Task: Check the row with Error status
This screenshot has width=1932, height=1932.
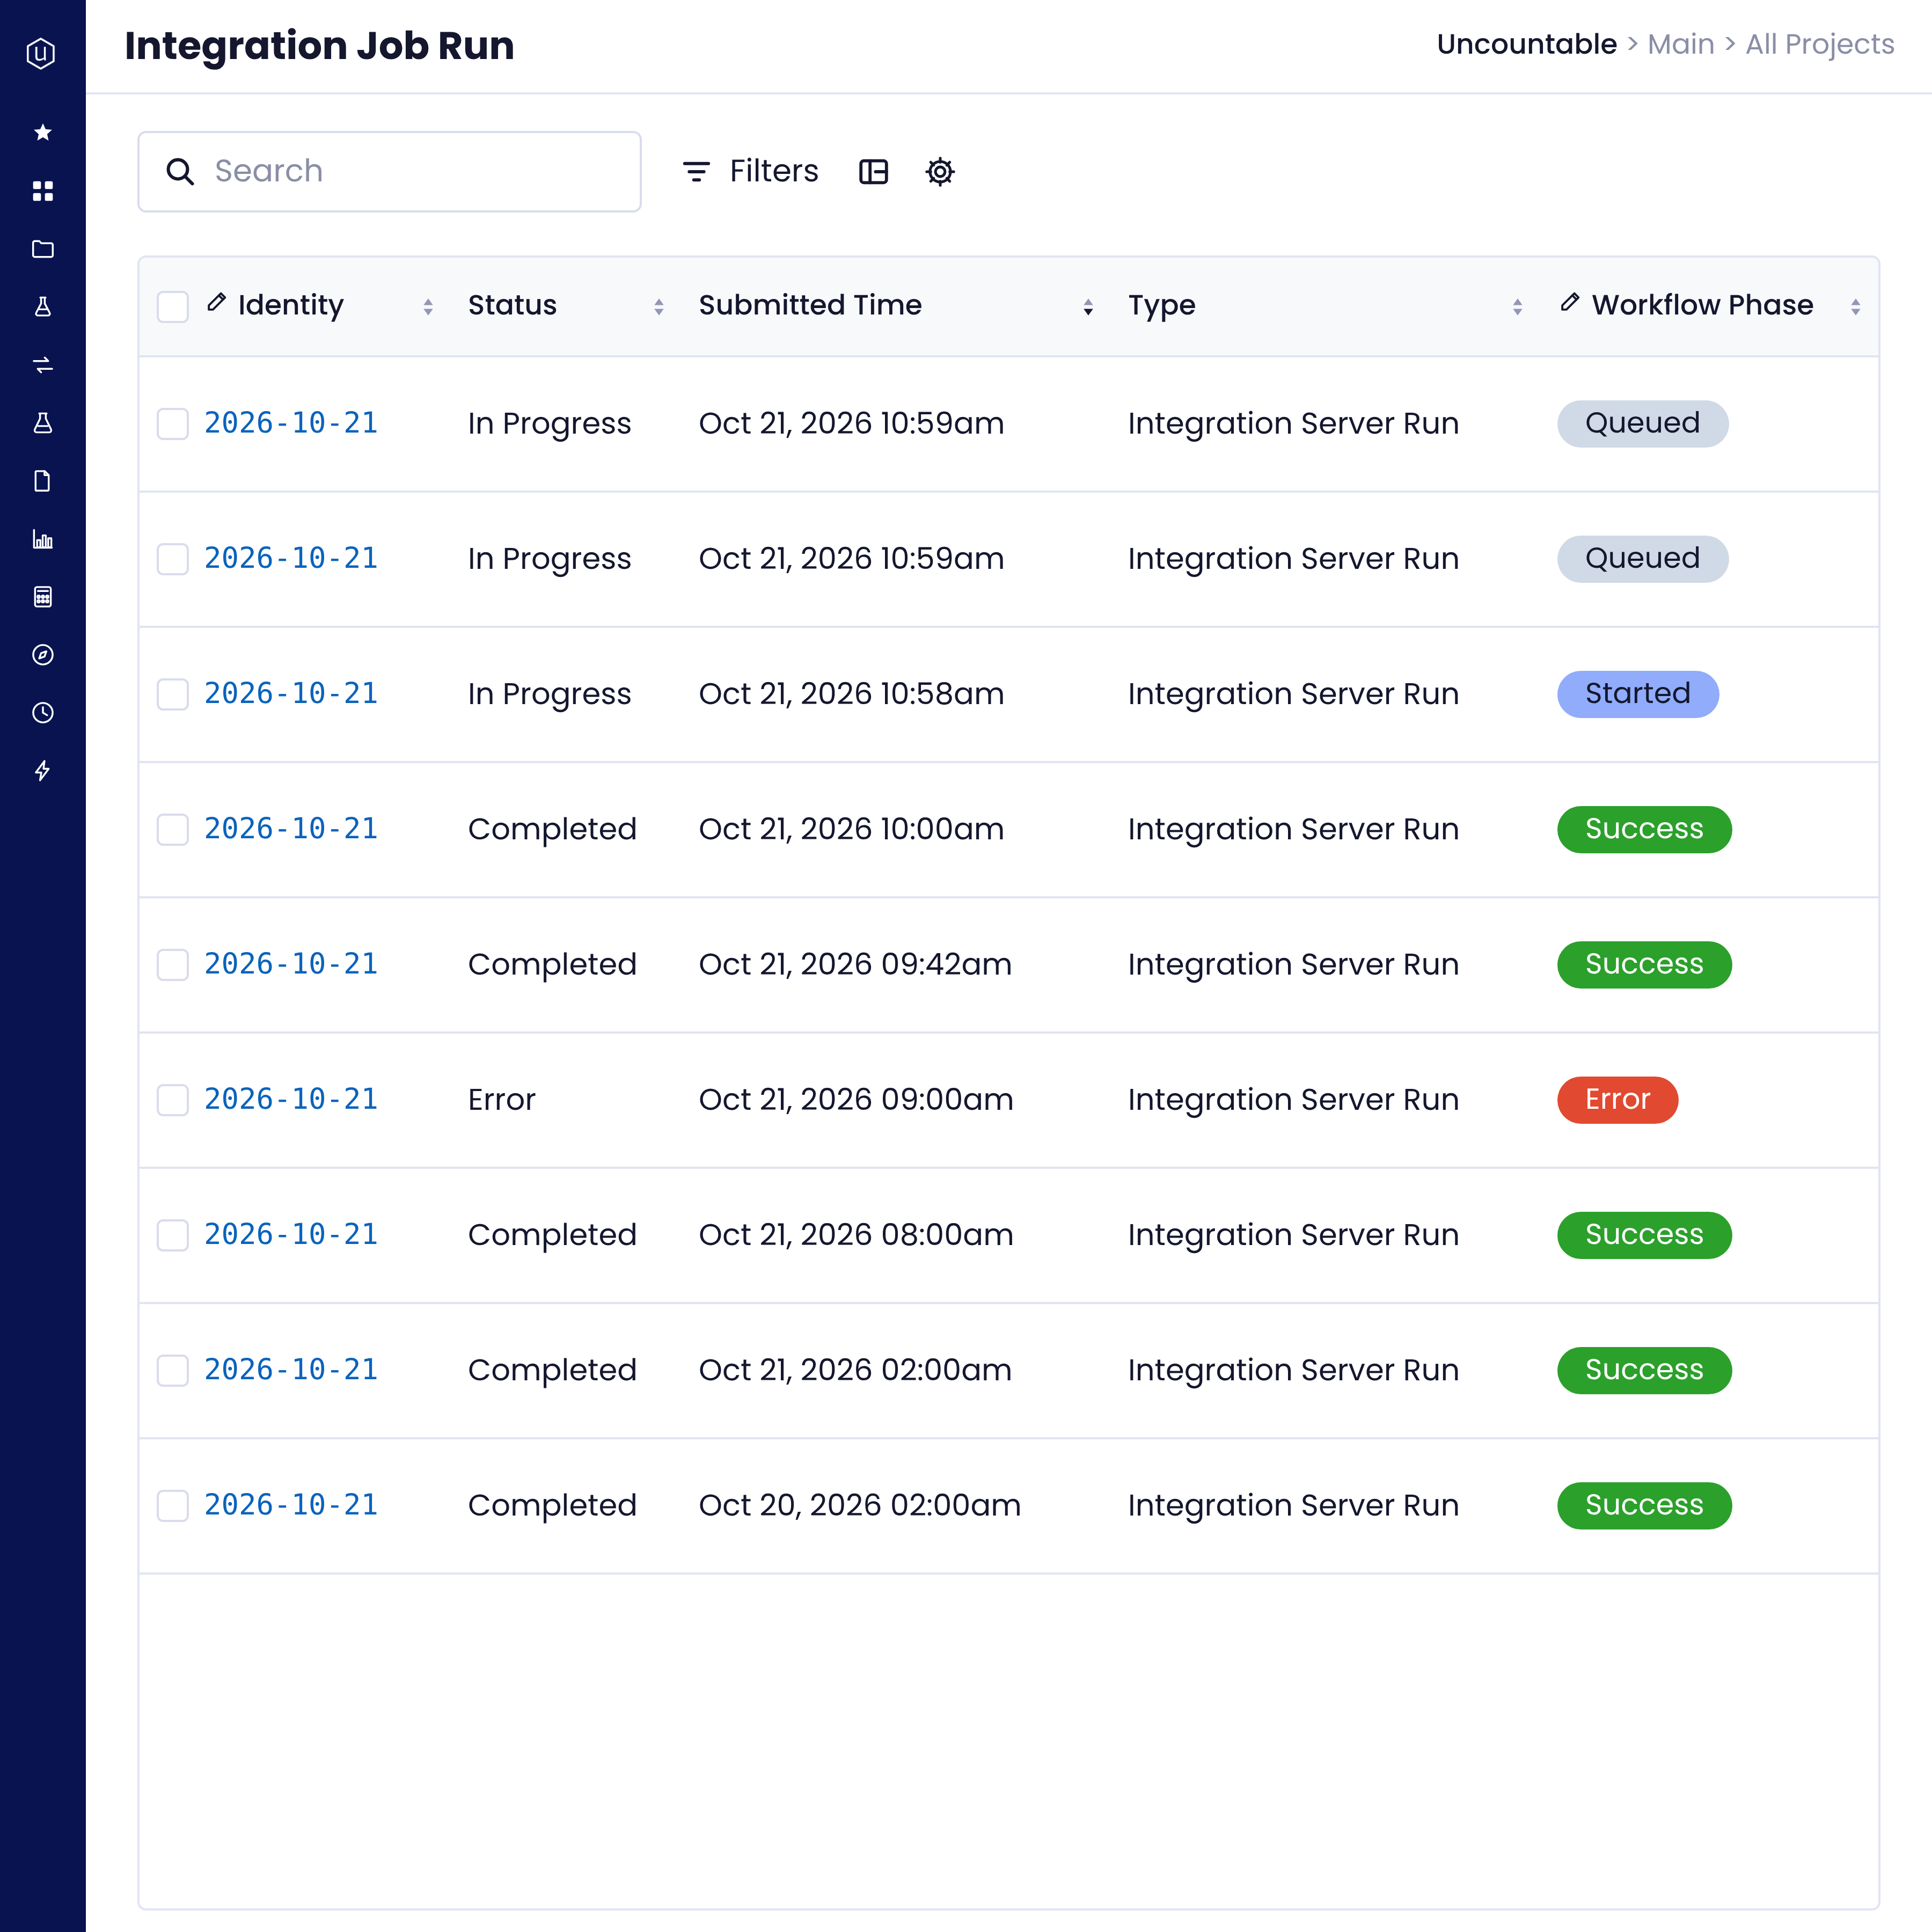Action: coord(173,1100)
